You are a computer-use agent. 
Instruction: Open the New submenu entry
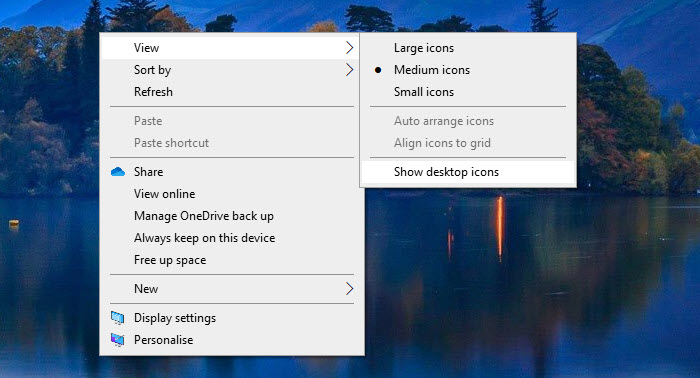pyautogui.click(x=231, y=289)
